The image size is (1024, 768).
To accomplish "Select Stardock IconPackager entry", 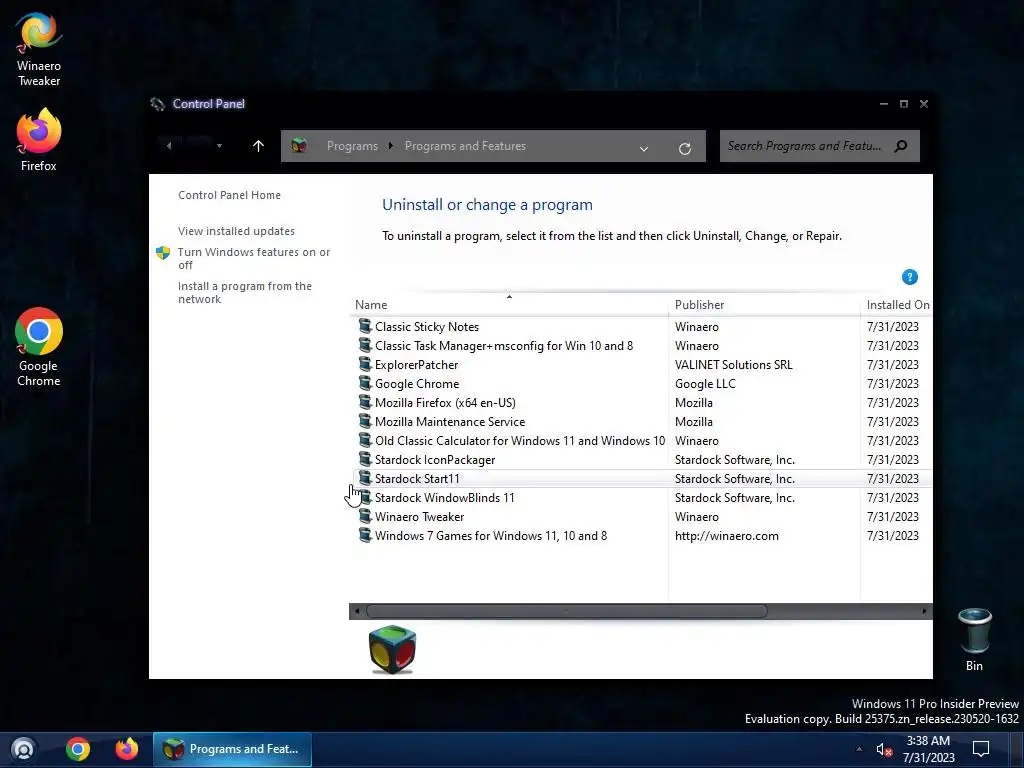I will coord(642,459).
